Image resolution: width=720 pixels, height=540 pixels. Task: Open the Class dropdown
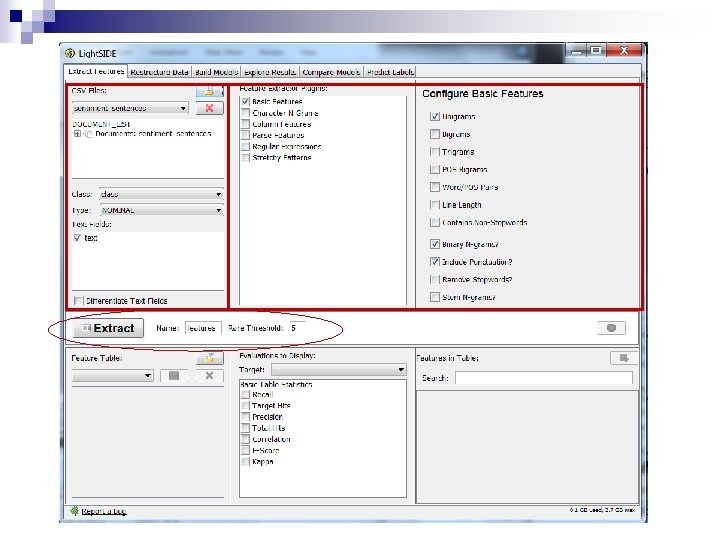pos(161,194)
